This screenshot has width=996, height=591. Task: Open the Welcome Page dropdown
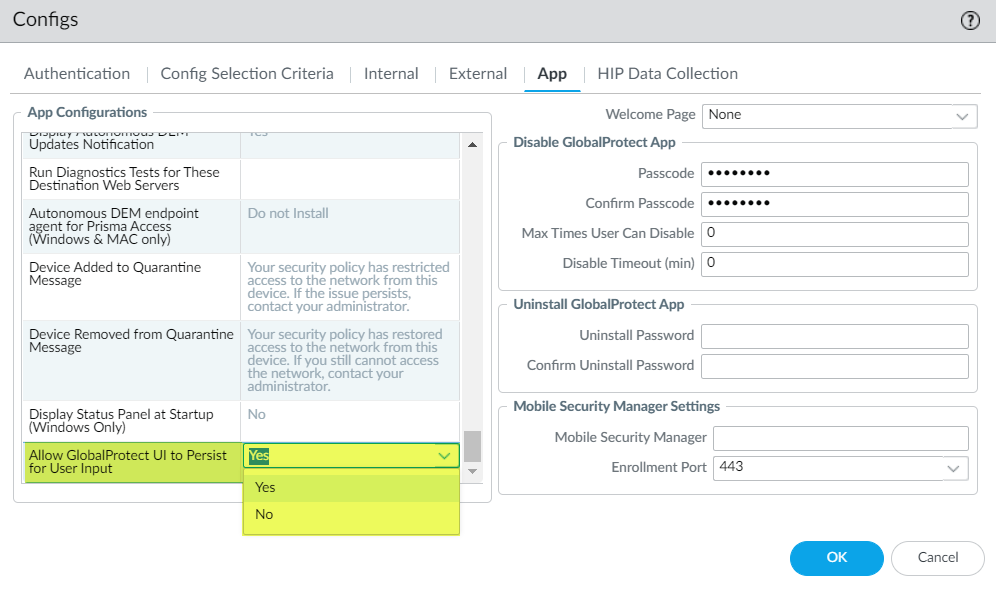tap(963, 116)
